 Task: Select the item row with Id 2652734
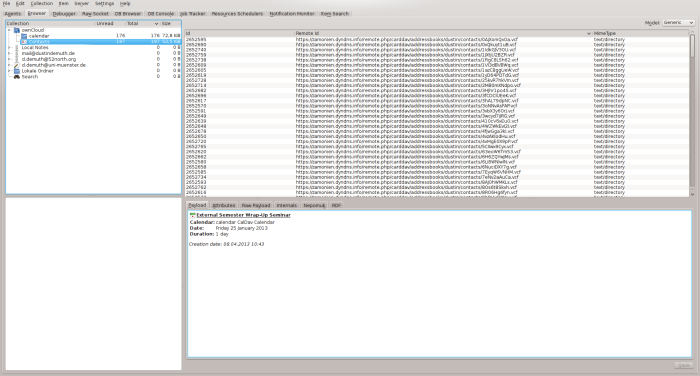pyautogui.click(x=437, y=177)
